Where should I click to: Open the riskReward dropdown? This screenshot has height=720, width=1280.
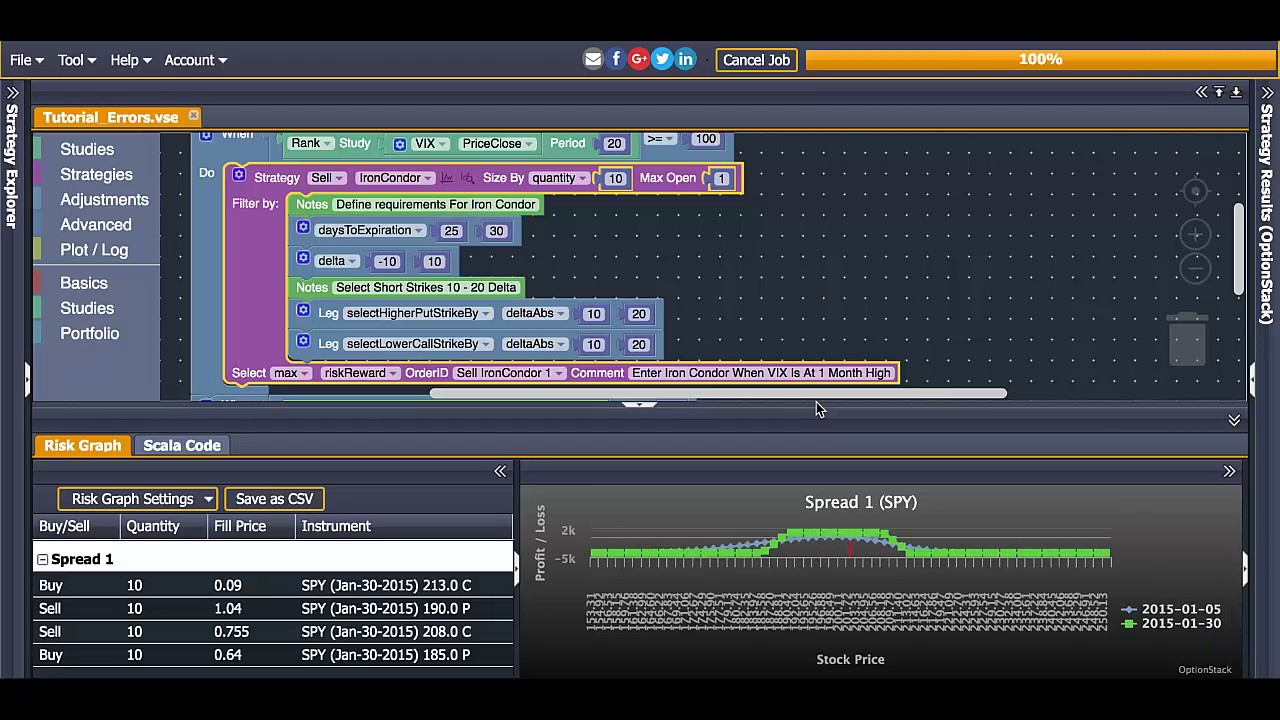pos(361,373)
